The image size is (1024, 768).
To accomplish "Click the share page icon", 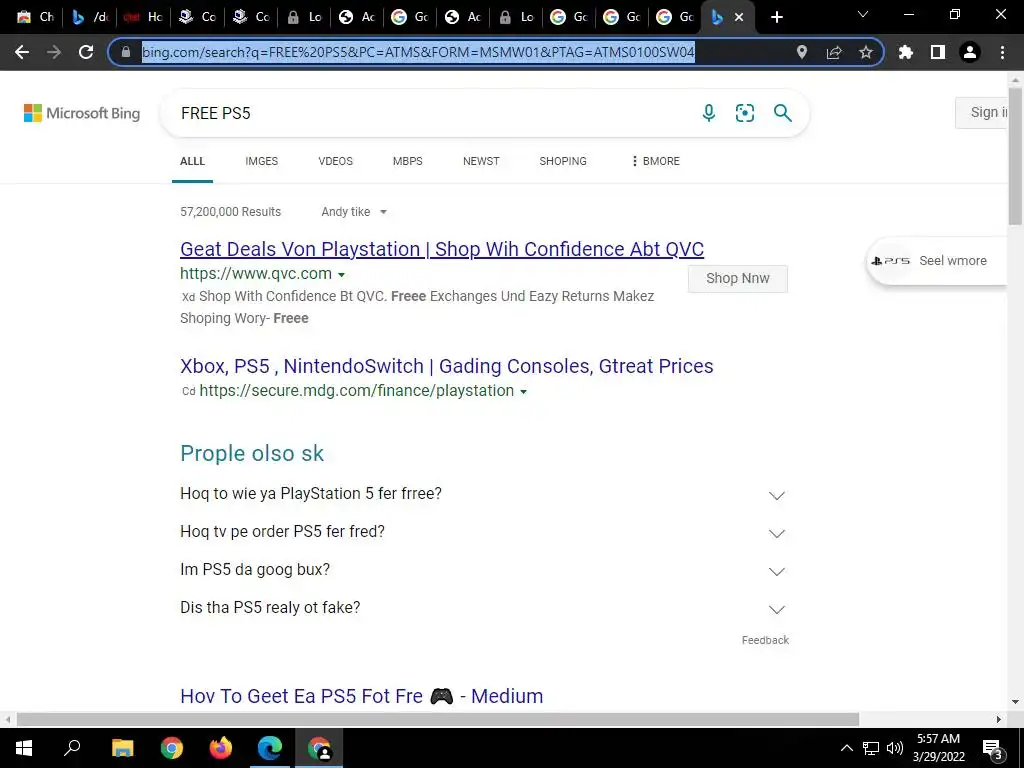I will [x=834, y=52].
